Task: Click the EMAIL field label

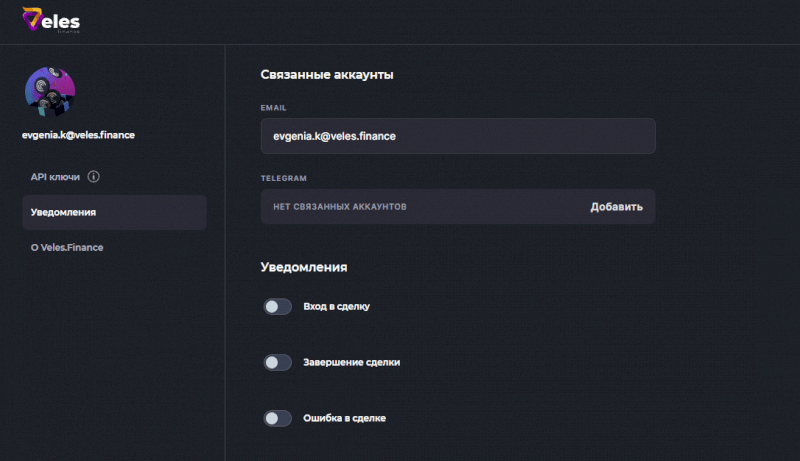Action: [x=274, y=107]
